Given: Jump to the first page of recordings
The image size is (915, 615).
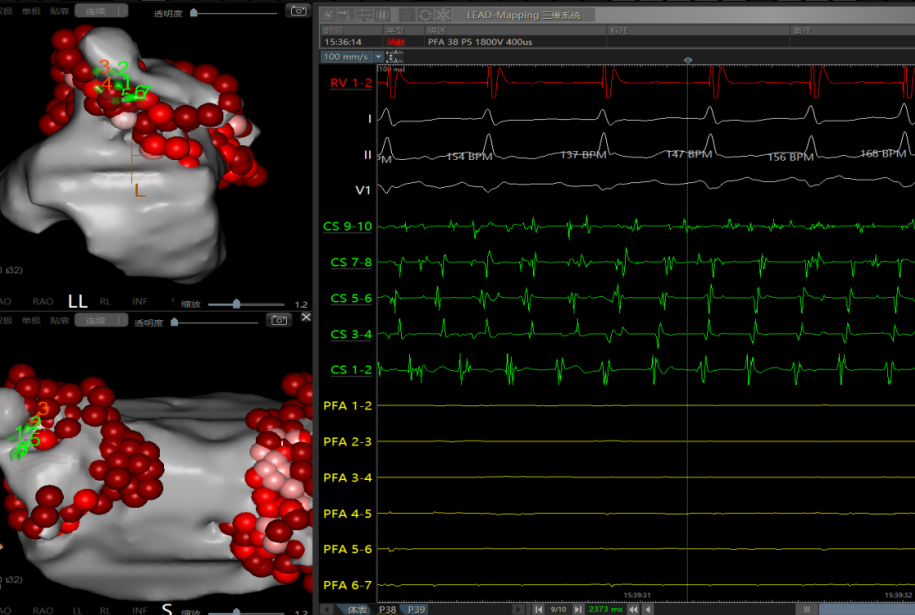Looking at the screenshot, I should tap(539, 608).
